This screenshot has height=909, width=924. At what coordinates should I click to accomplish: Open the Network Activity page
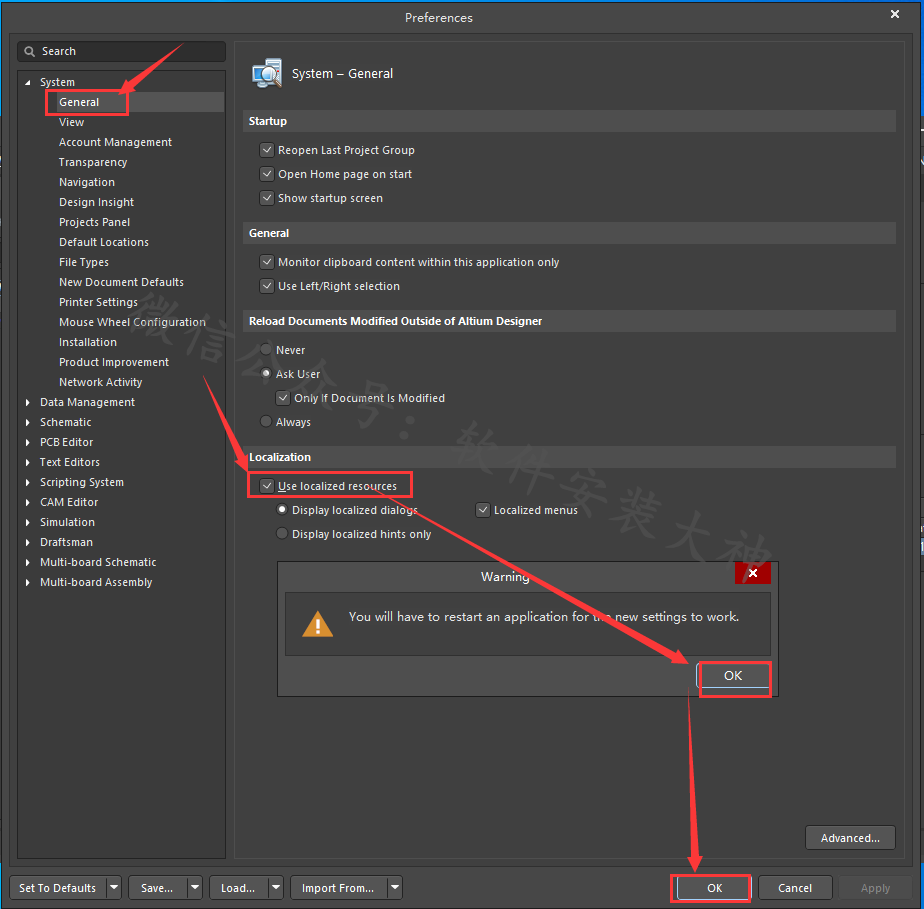(x=101, y=383)
